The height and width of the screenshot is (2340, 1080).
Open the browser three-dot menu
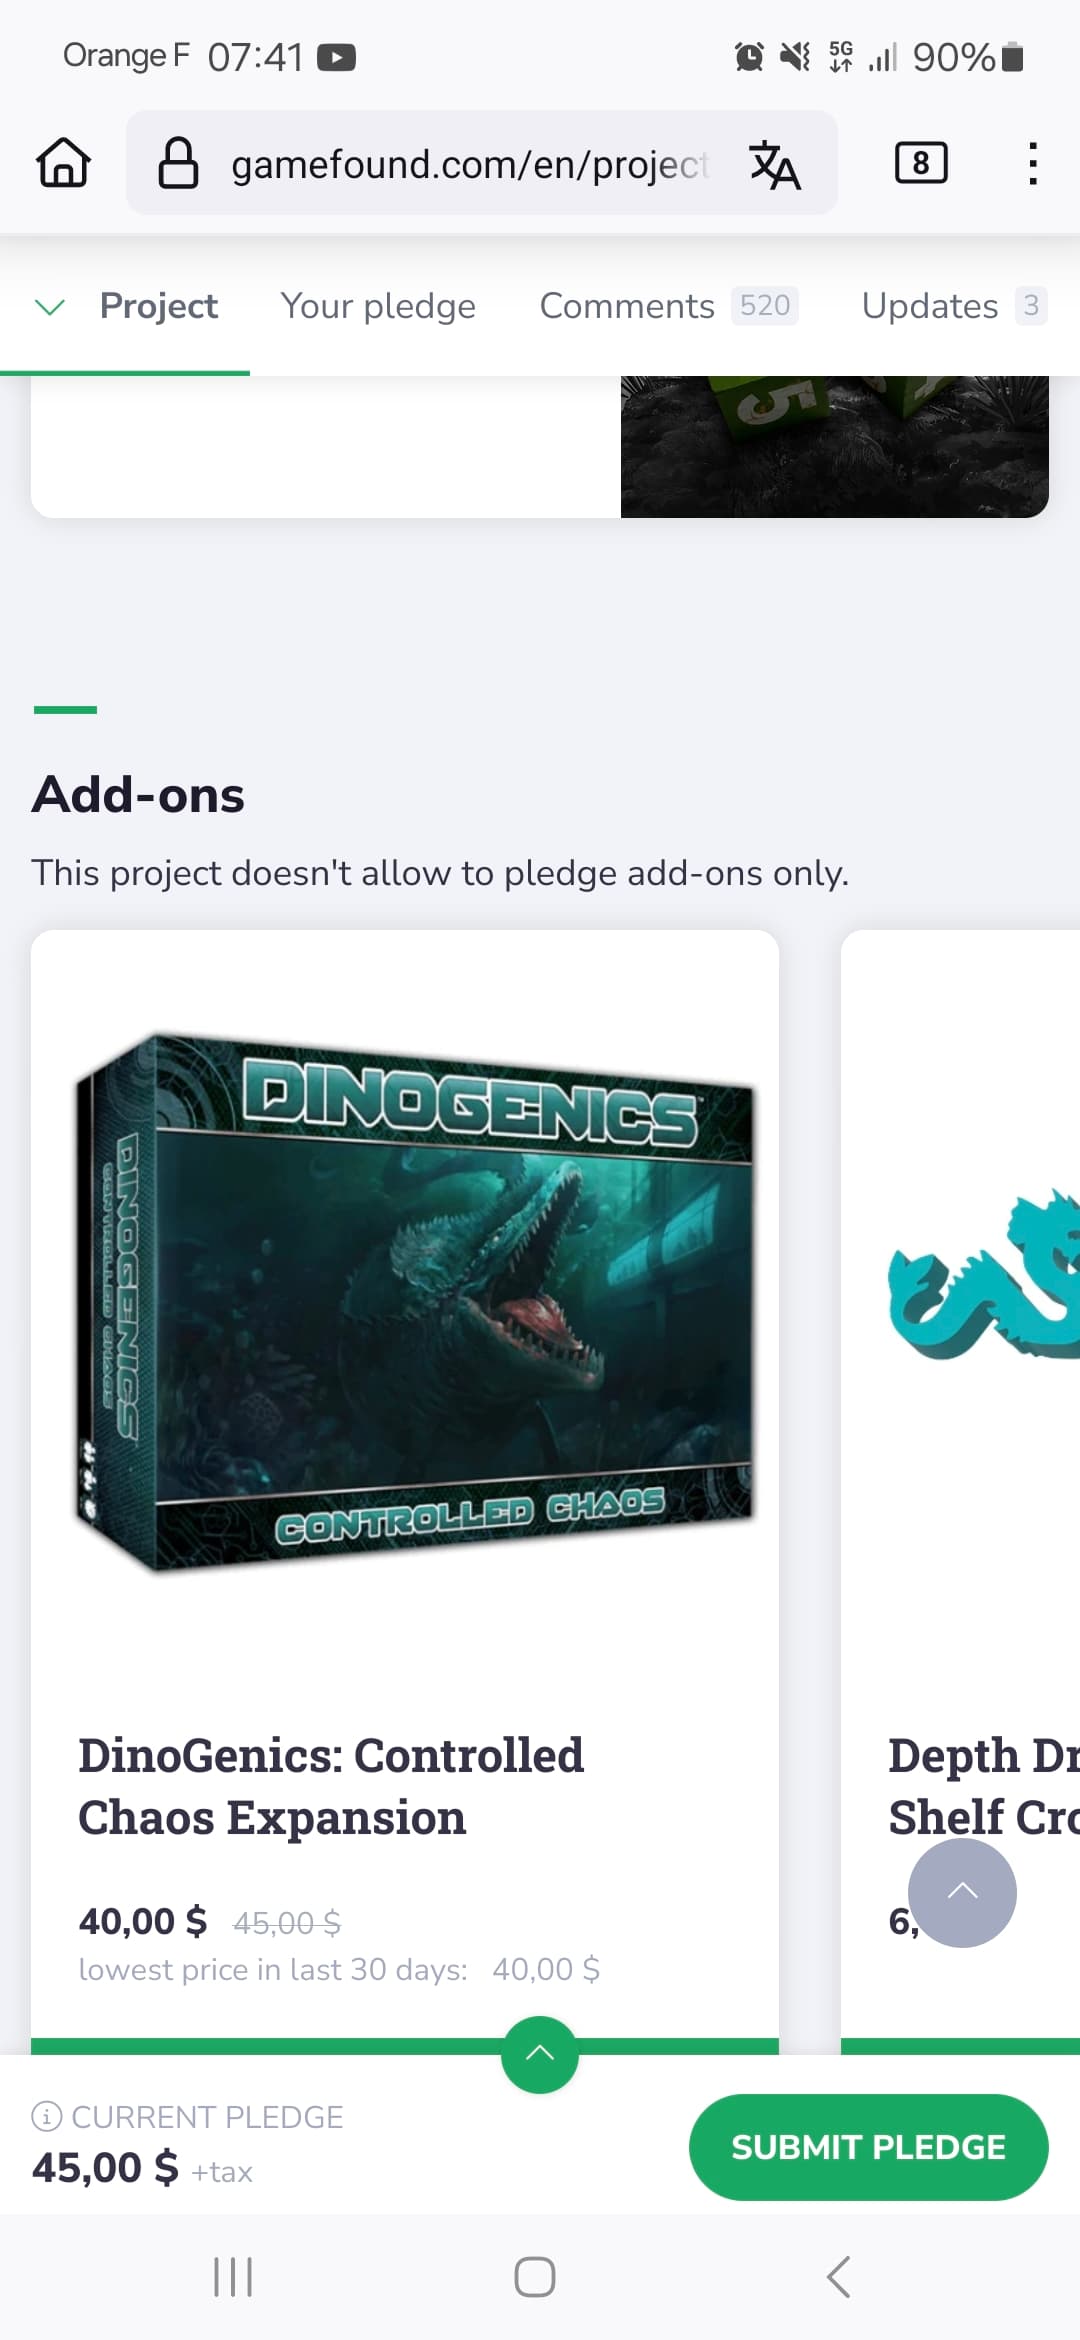coord(1033,163)
